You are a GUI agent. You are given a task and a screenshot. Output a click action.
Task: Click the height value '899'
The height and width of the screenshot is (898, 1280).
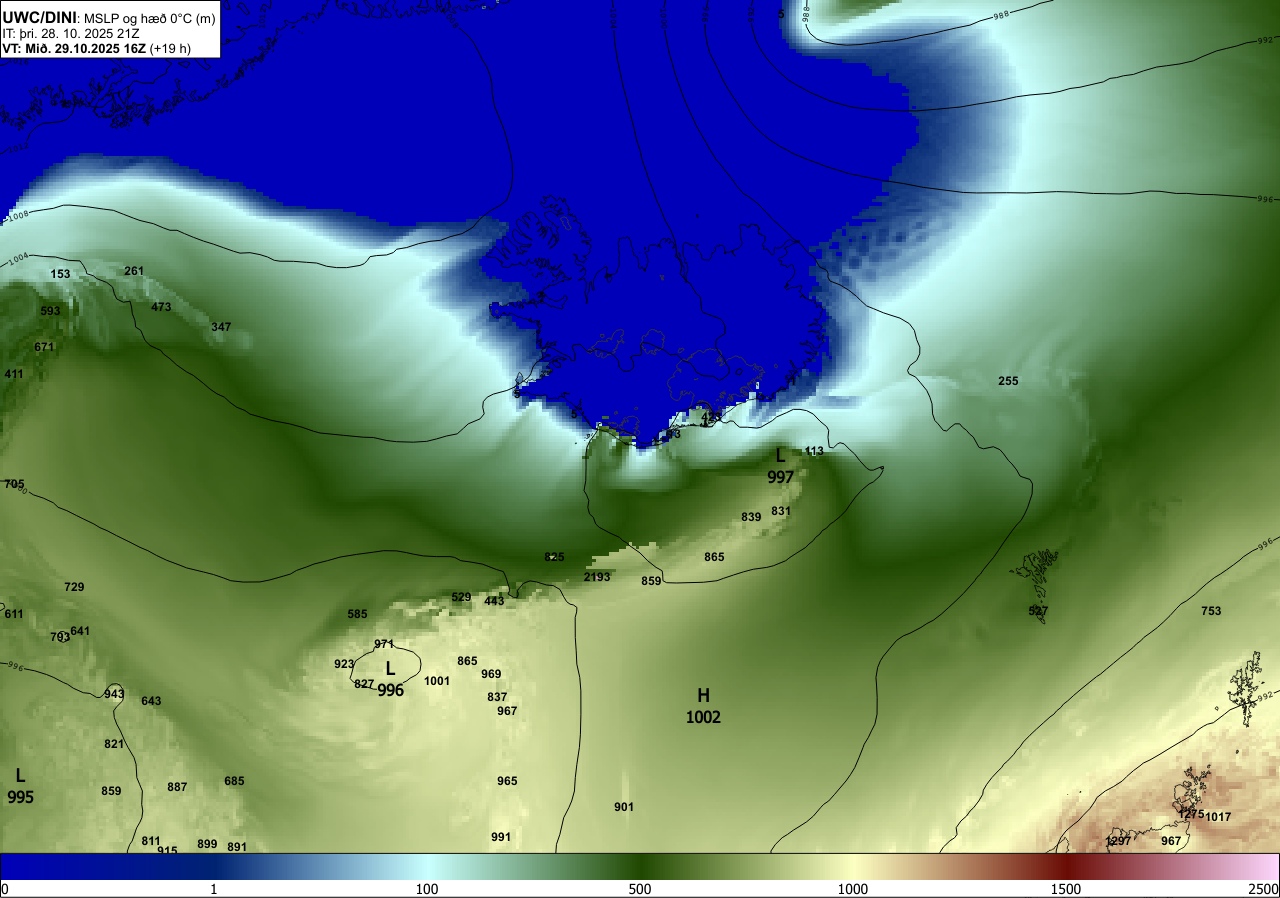point(207,844)
